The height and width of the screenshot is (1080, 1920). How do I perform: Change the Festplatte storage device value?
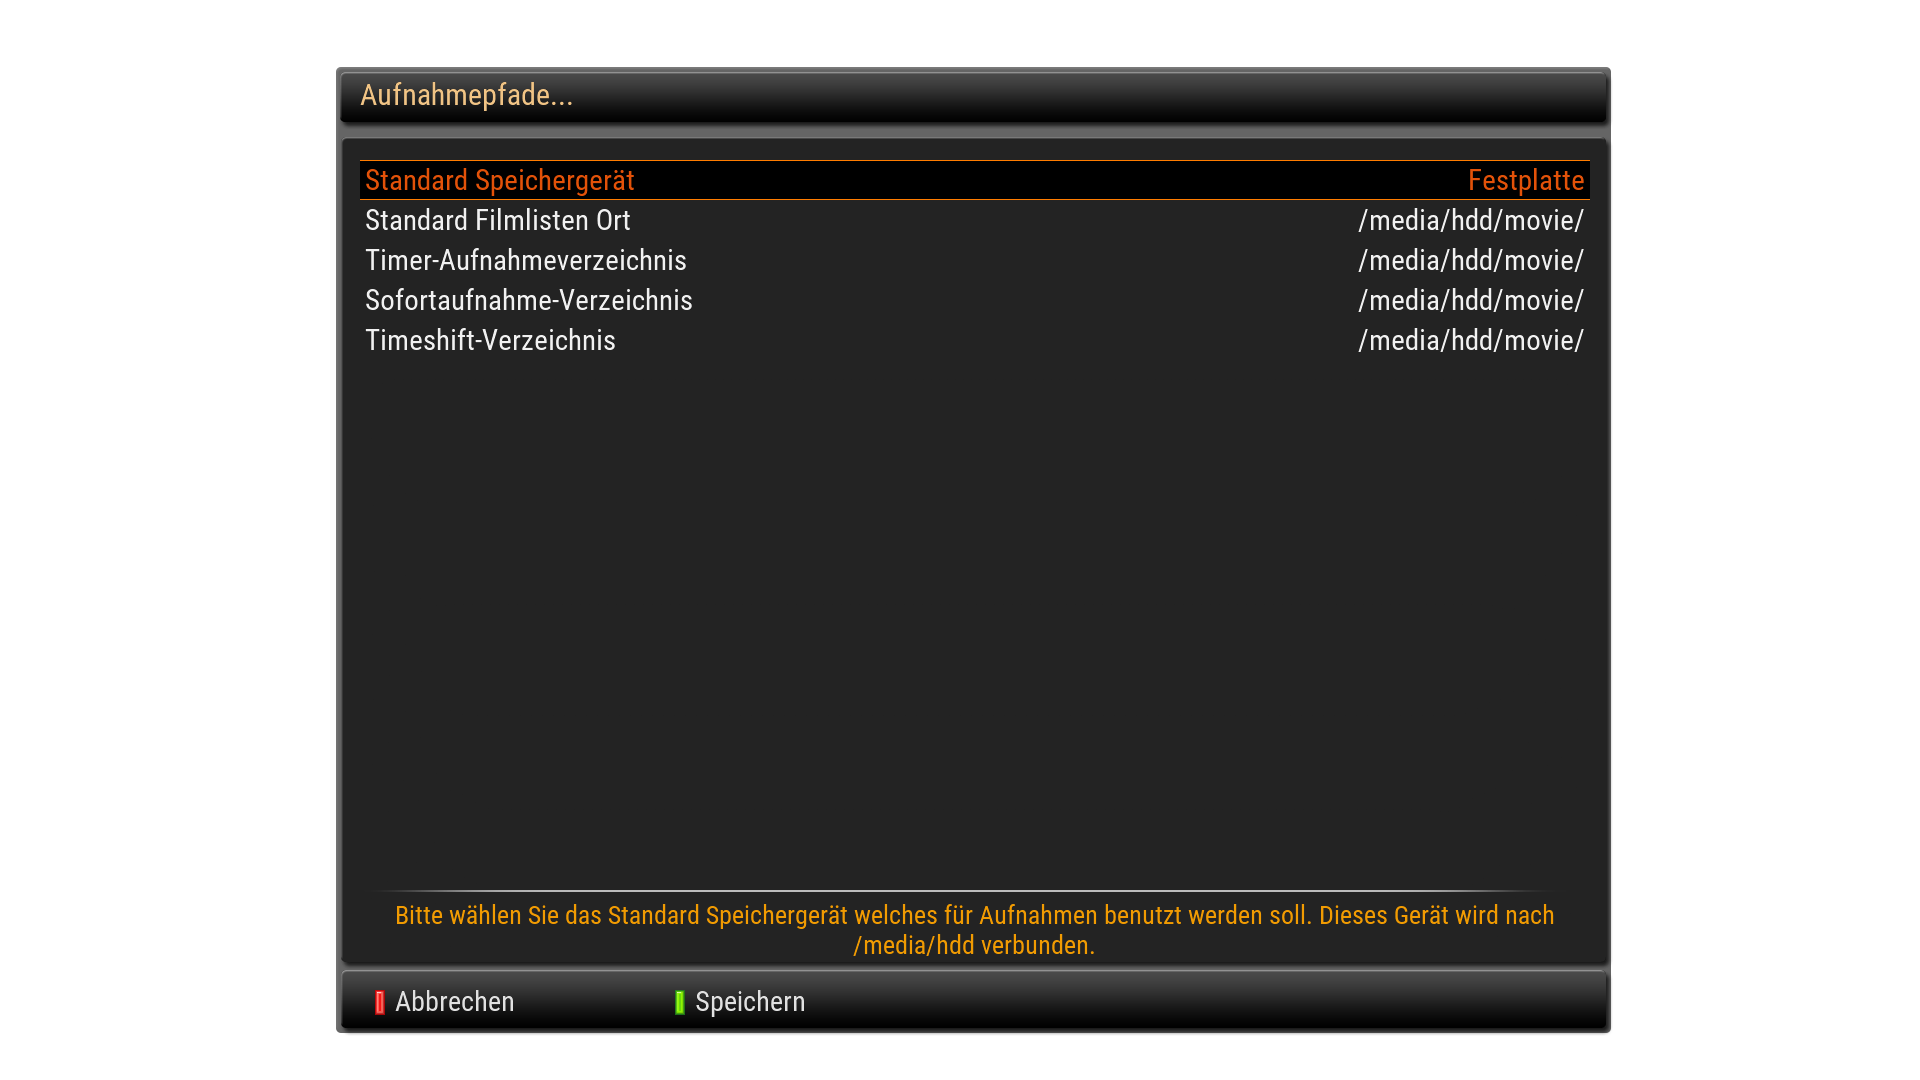1525,181
